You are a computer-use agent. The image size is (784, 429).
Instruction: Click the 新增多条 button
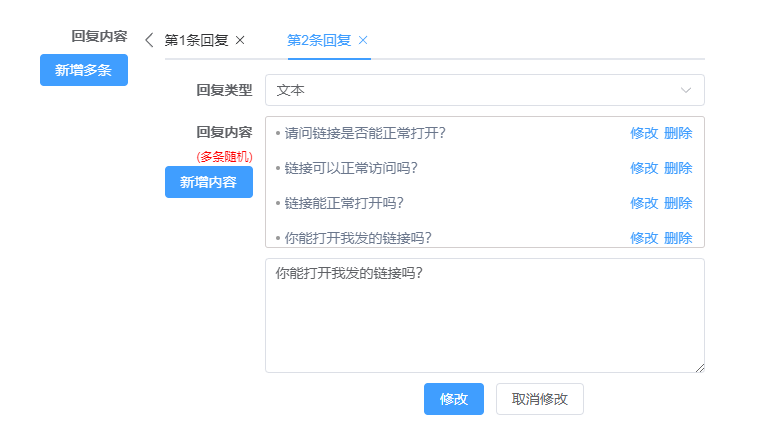click(x=84, y=70)
